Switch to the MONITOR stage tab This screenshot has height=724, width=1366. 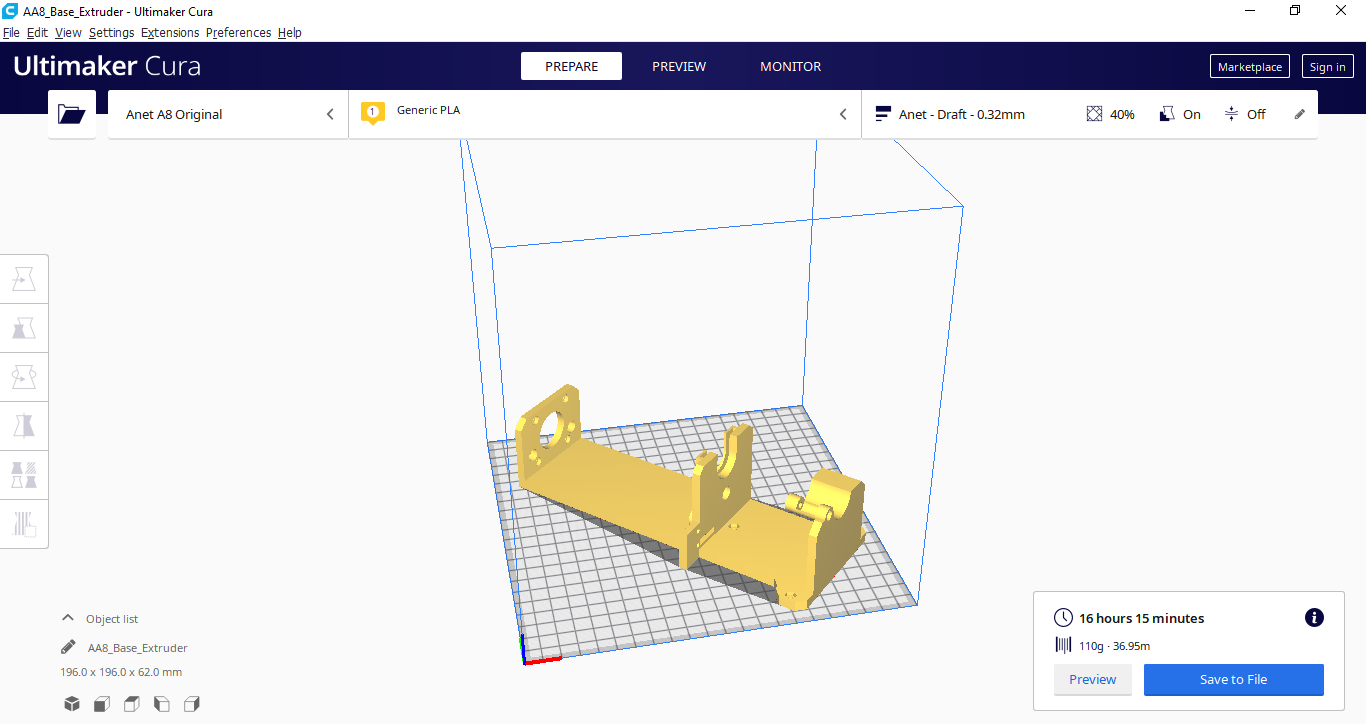pyautogui.click(x=791, y=66)
